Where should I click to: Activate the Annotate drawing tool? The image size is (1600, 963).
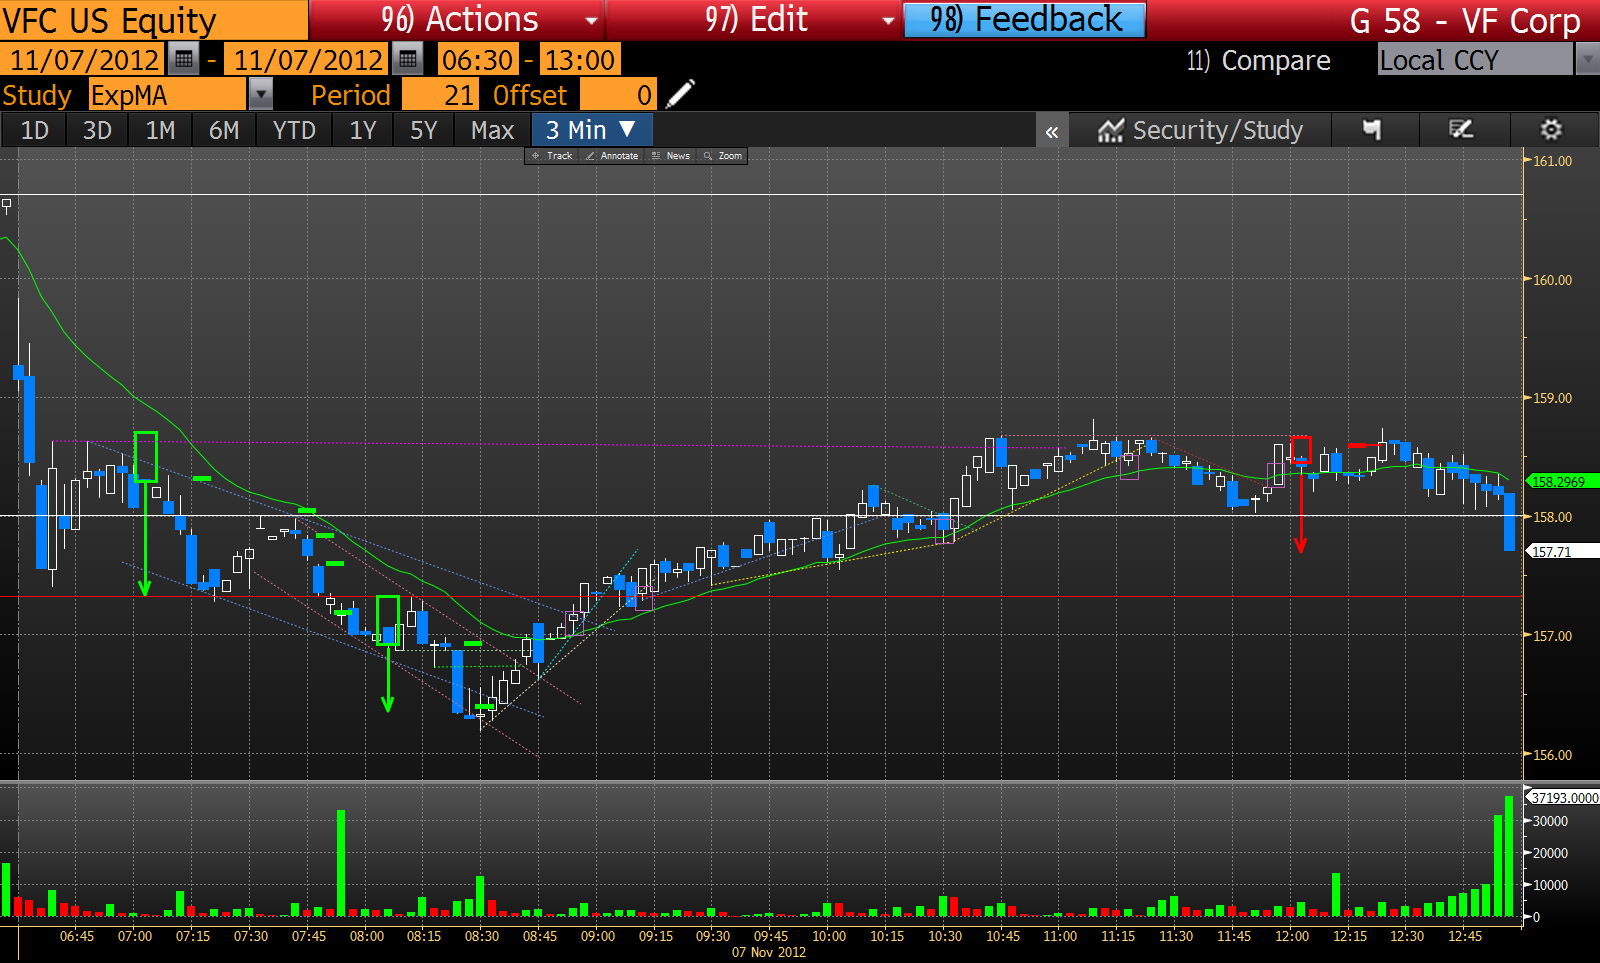coord(612,156)
